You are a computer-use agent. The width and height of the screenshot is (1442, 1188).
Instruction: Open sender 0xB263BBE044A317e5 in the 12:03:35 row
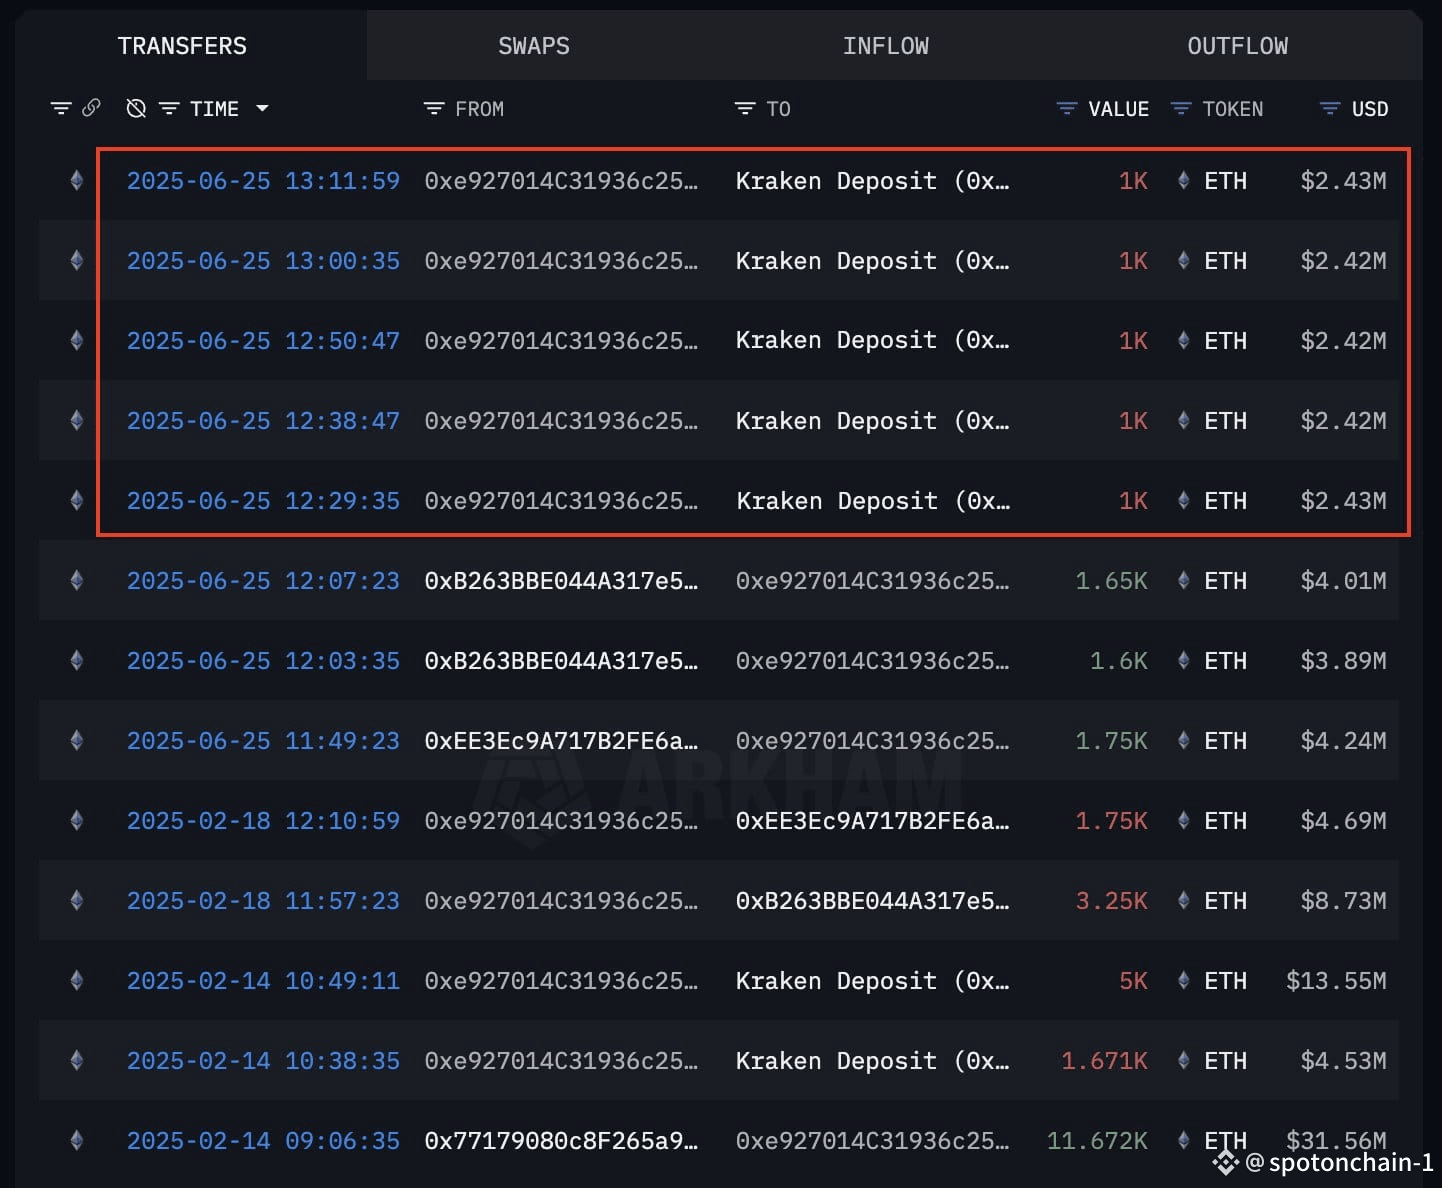point(561,661)
